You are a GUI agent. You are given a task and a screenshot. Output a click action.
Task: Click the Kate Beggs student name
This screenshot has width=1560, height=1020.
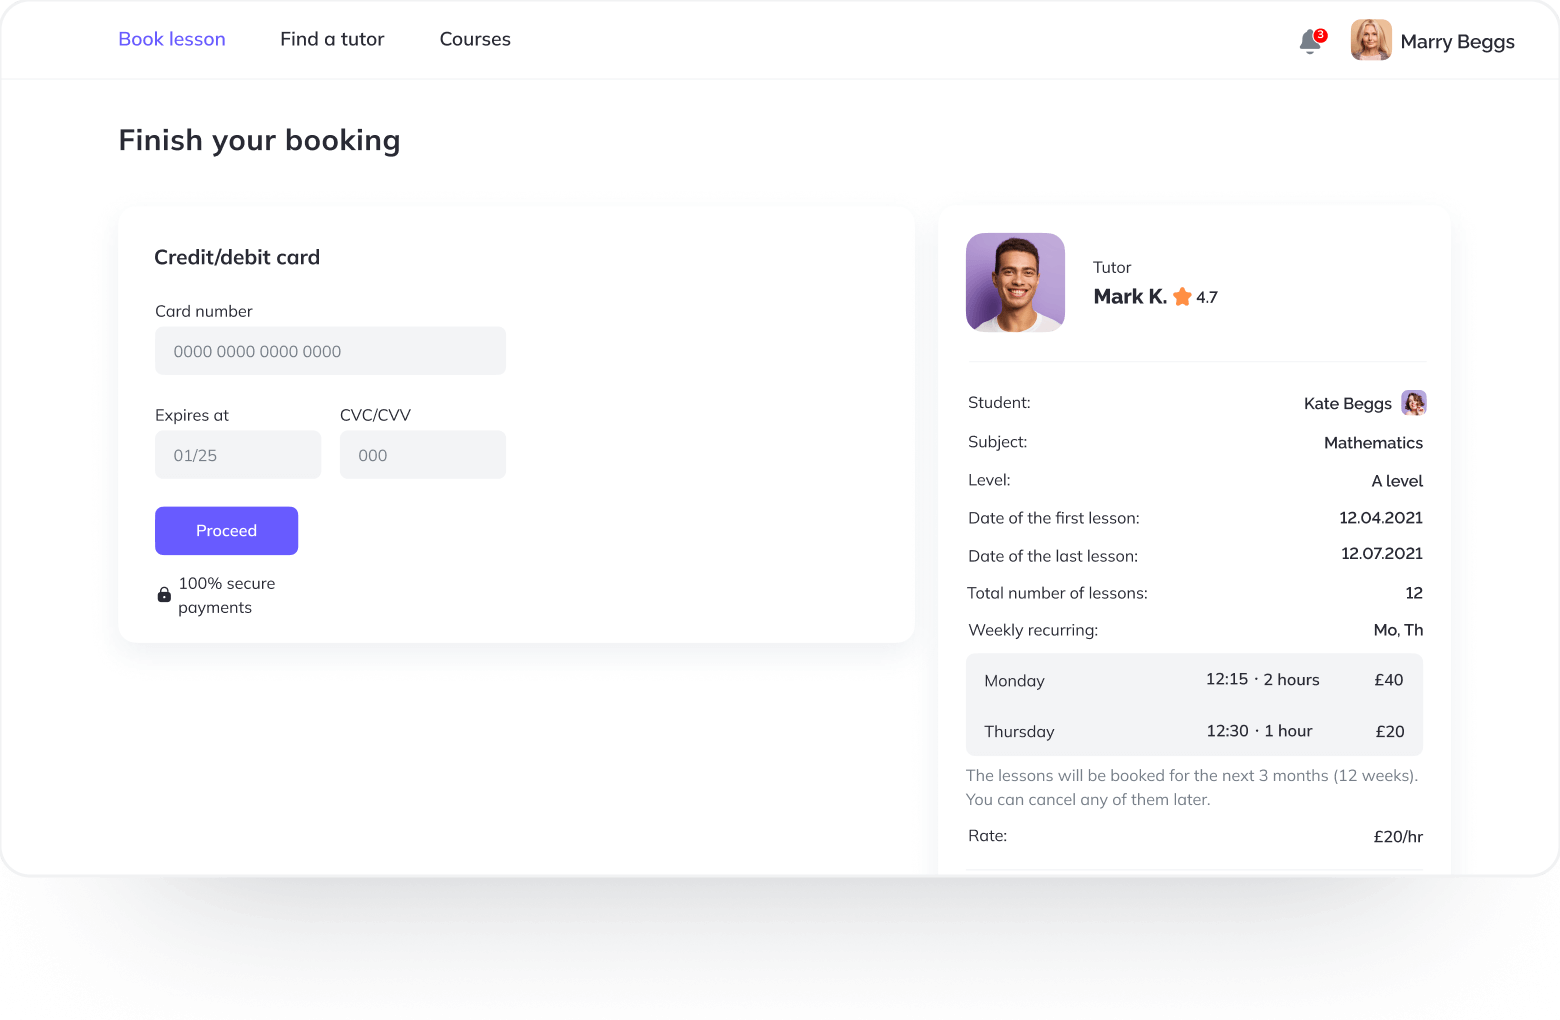tap(1347, 403)
